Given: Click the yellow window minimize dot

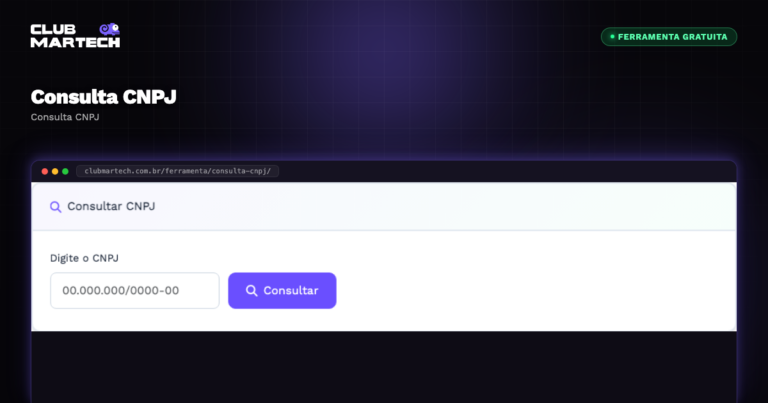Looking at the screenshot, I should tap(55, 171).
